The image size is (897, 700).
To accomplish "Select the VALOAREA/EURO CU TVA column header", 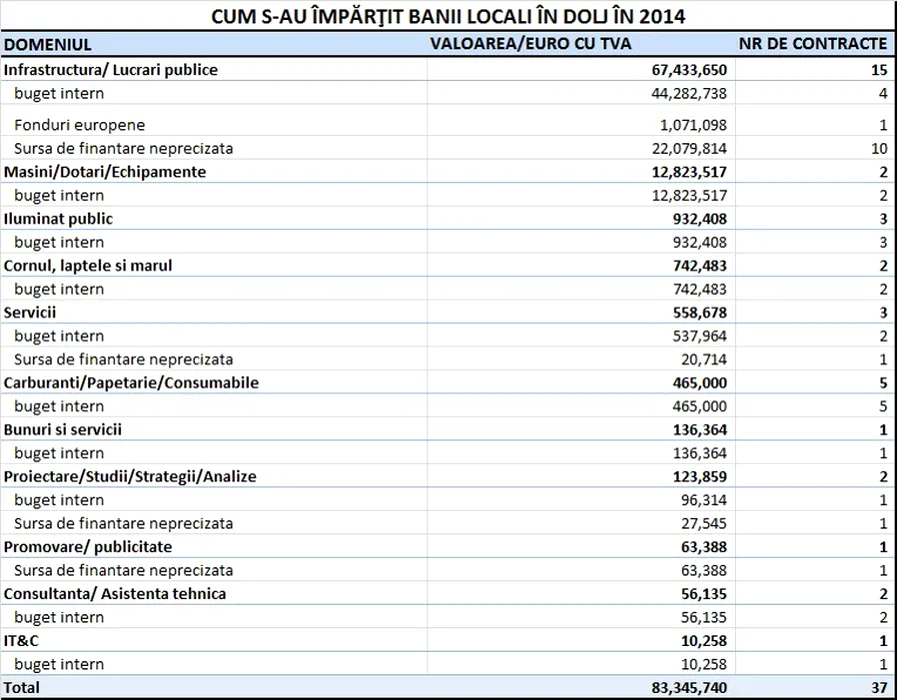I will 530,45.
